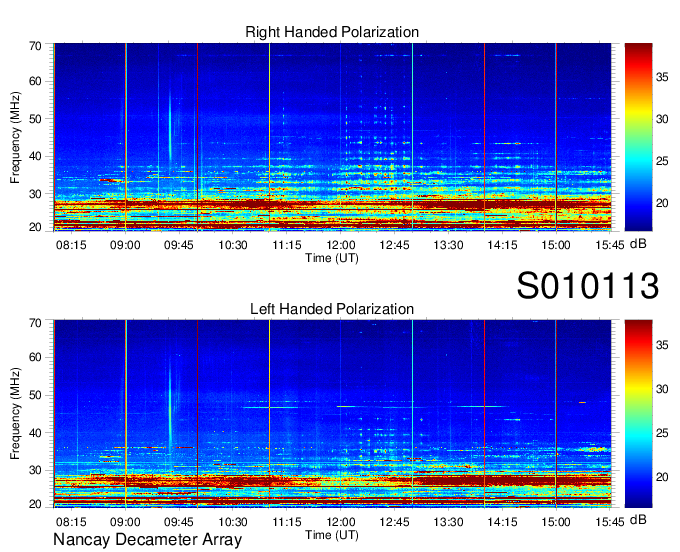Select the S010113 label

[x=588, y=285]
